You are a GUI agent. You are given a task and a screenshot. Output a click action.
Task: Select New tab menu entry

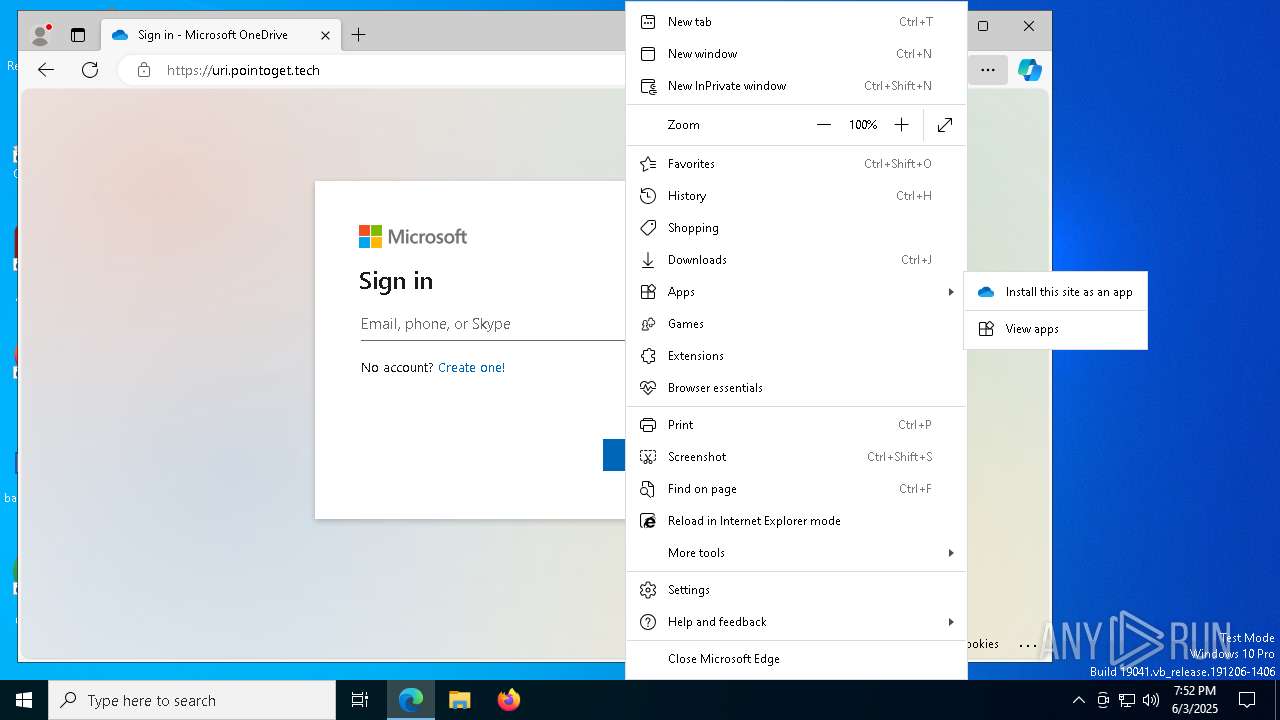(796, 22)
